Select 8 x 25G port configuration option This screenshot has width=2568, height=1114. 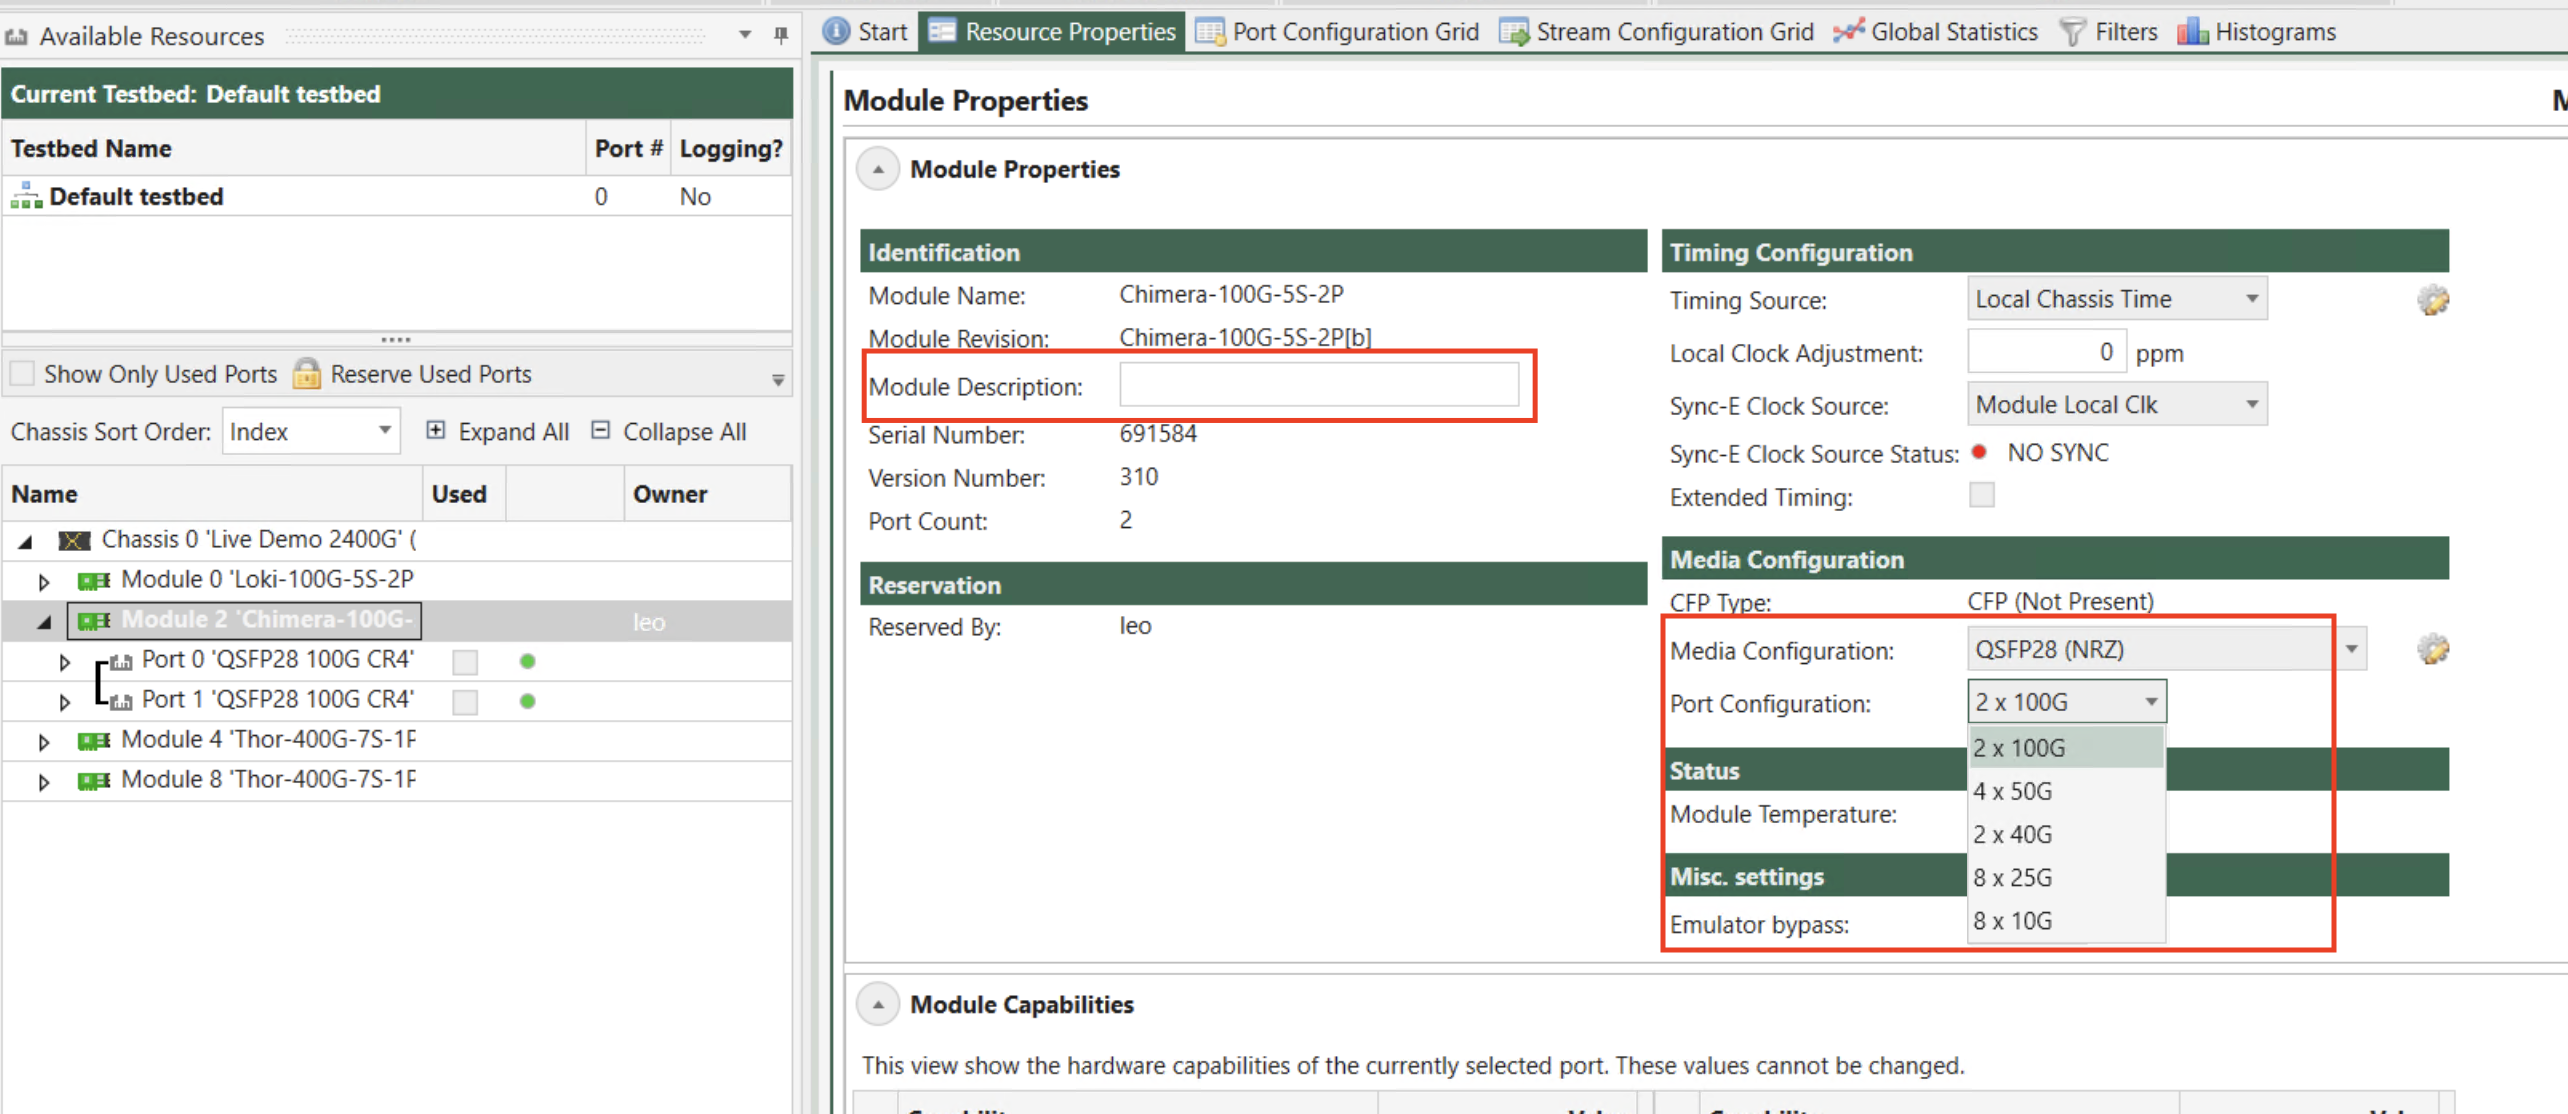click(2066, 877)
